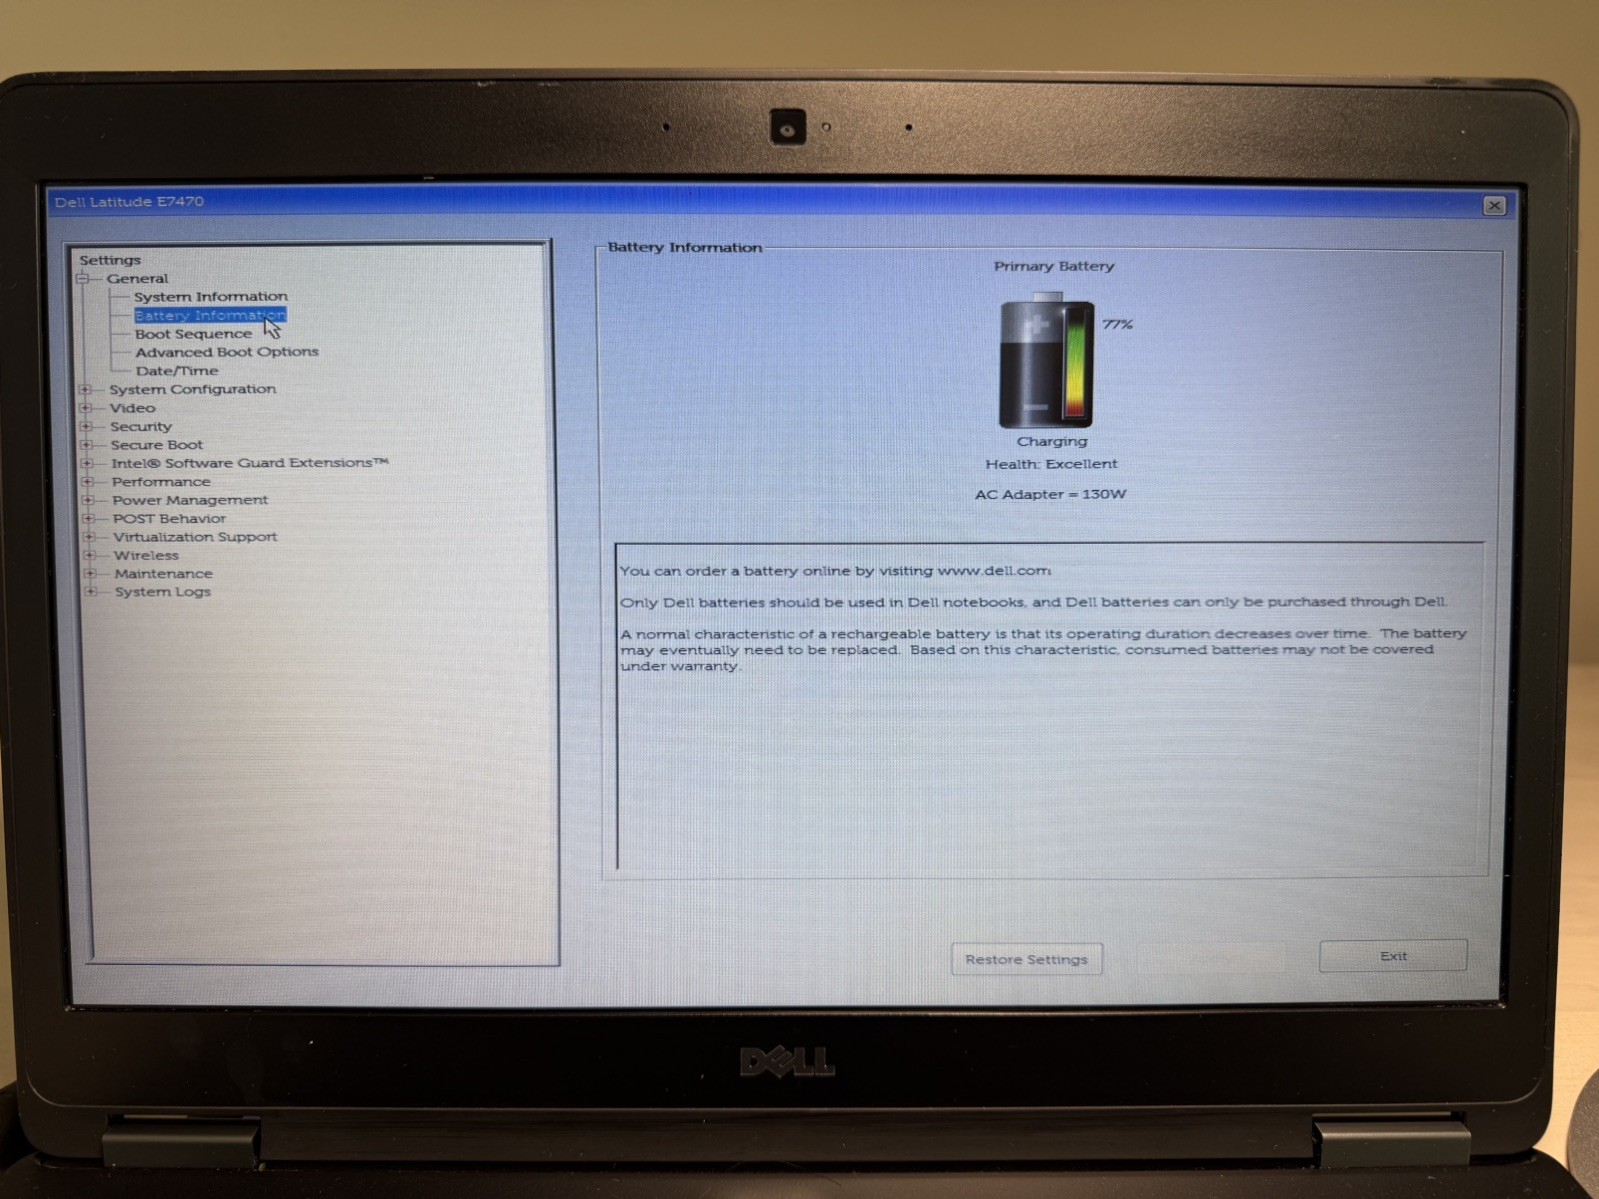1599x1199 pixels.
Task: Expand the System Configuration node
Action: point(86,390)
